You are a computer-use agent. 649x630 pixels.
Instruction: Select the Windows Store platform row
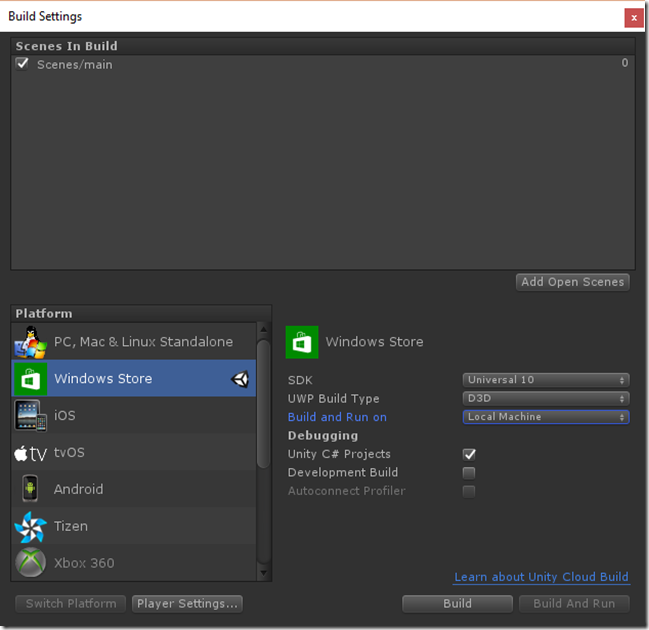point(134,378)
